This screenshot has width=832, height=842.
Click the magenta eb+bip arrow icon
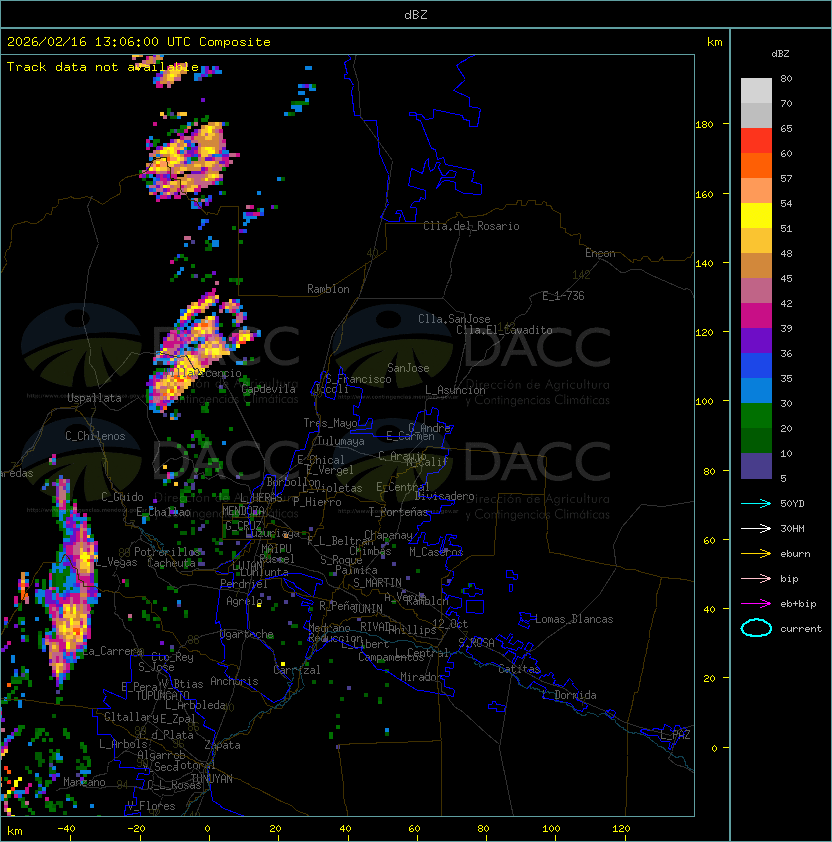coord(756,603)
